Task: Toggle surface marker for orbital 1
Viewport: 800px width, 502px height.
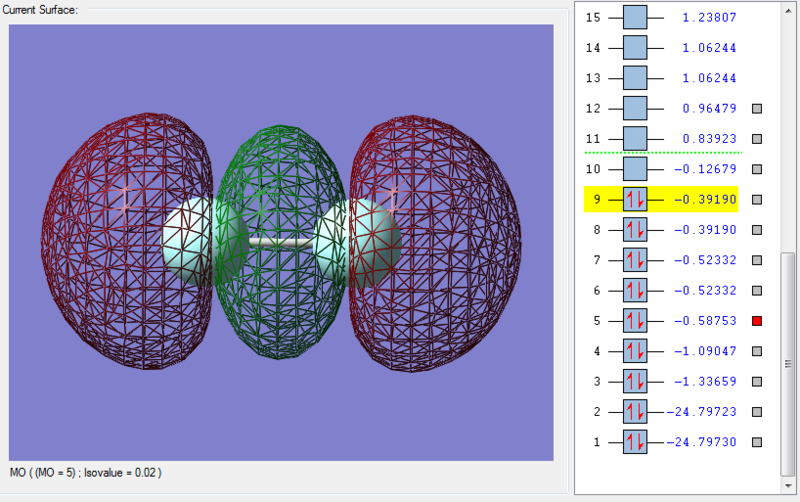Action: pyautogui.click(x=757, y=442)
